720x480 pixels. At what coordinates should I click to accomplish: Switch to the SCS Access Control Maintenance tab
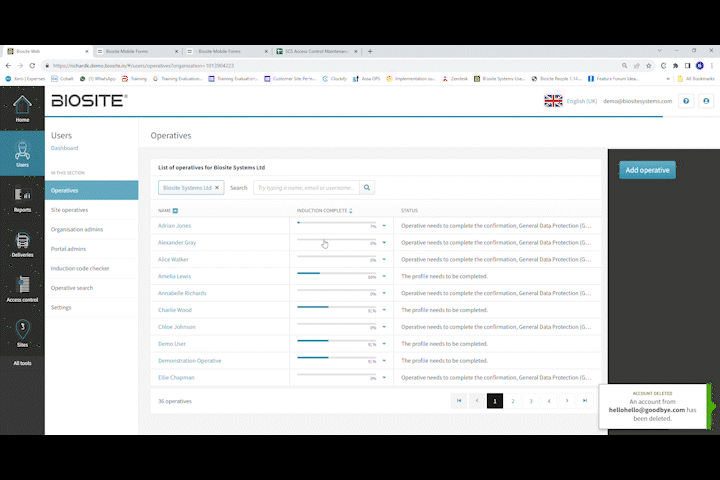pyautogui.click(x=316, y=51)
